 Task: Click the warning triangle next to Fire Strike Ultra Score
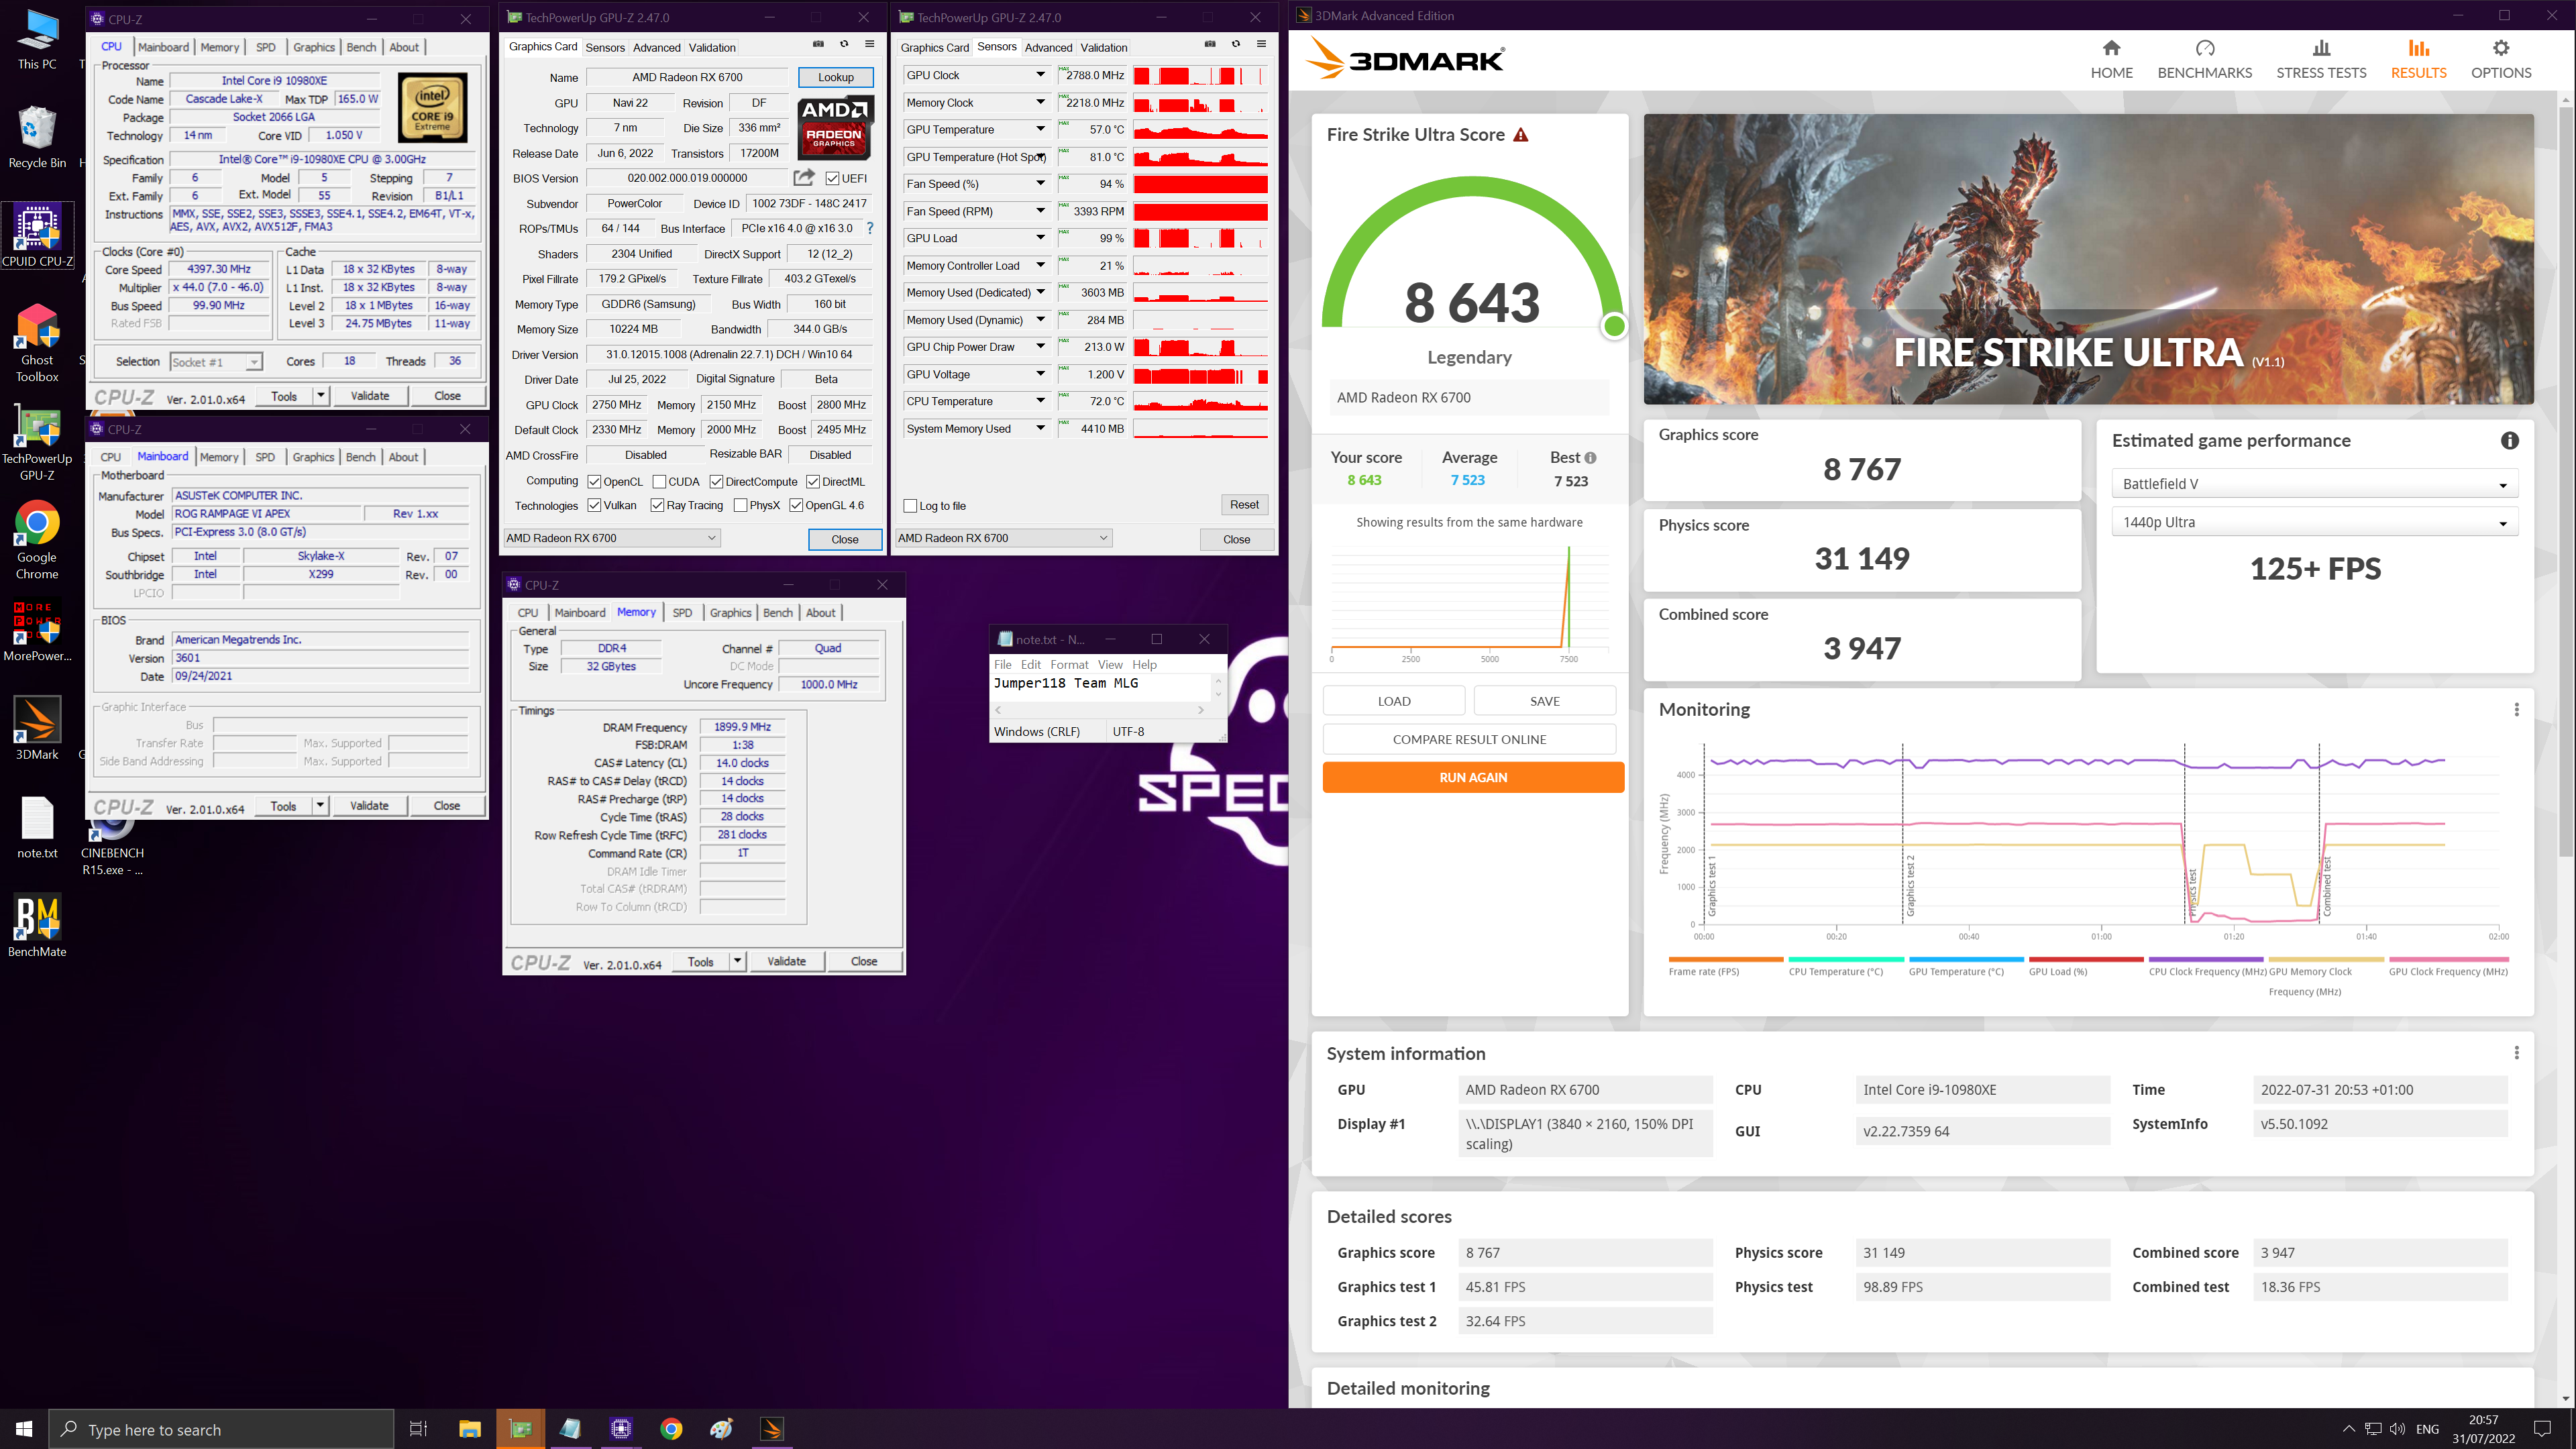tap(1520, 135)
